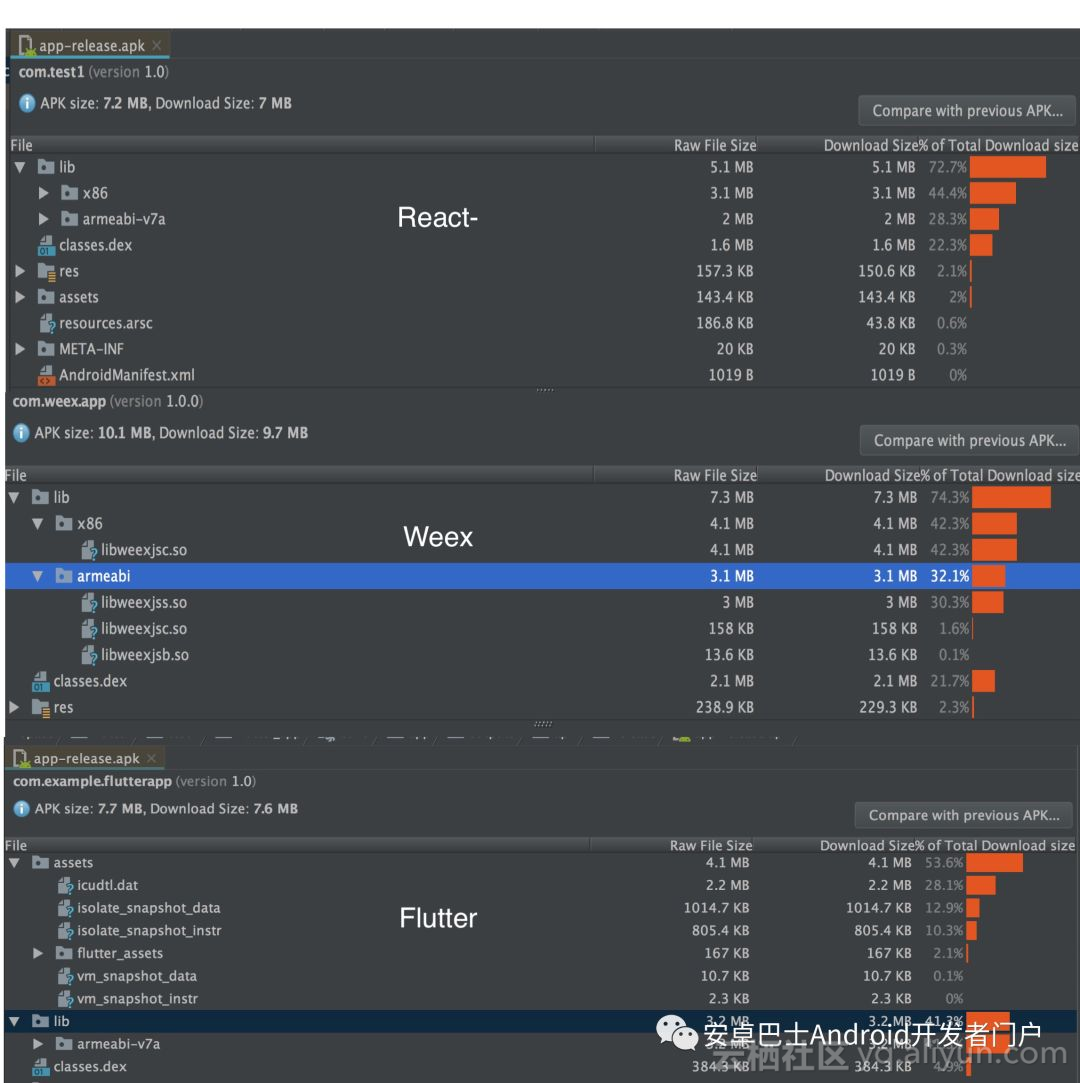
Task: Click the Weex classes.dex file icon
Action: pyautogui.click(x=41, y=681)
